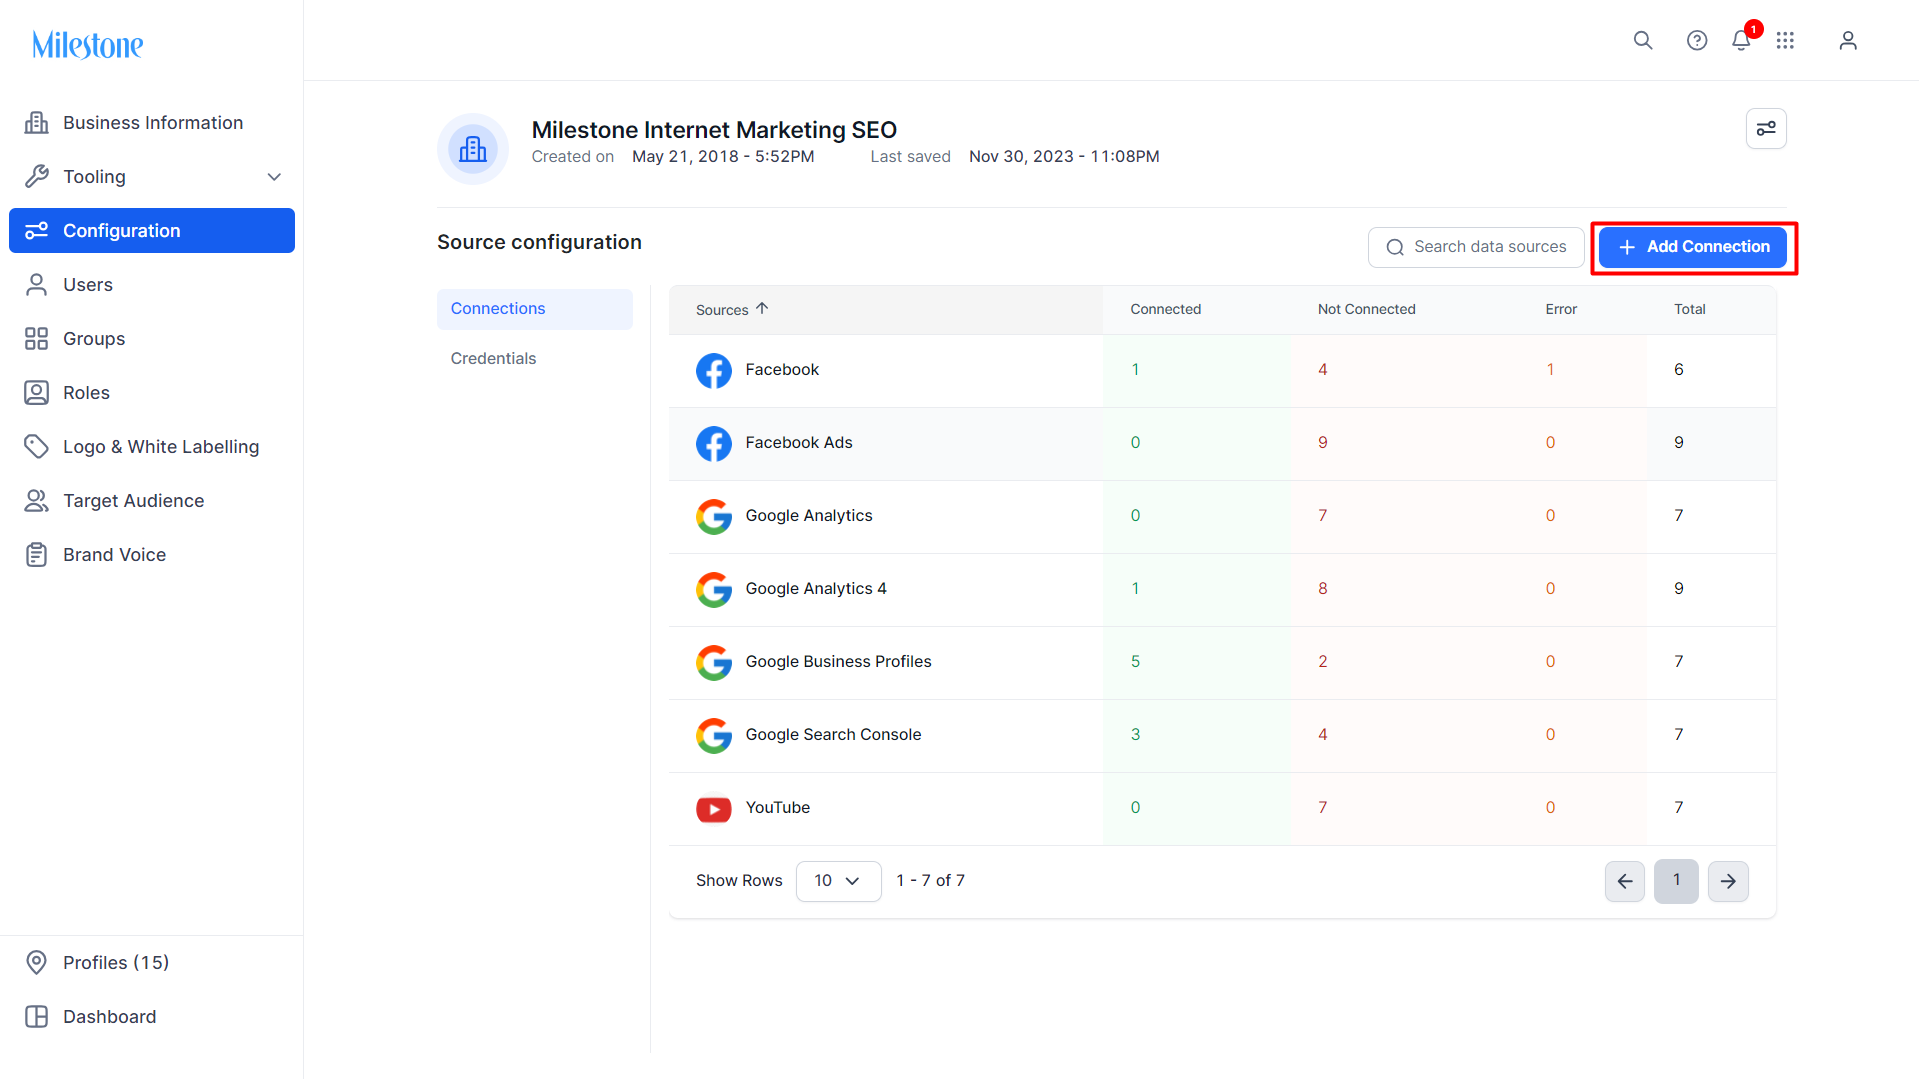Sort by Sources using the arrow icon
This screenshot has height=1079, width=1919.
762,309
